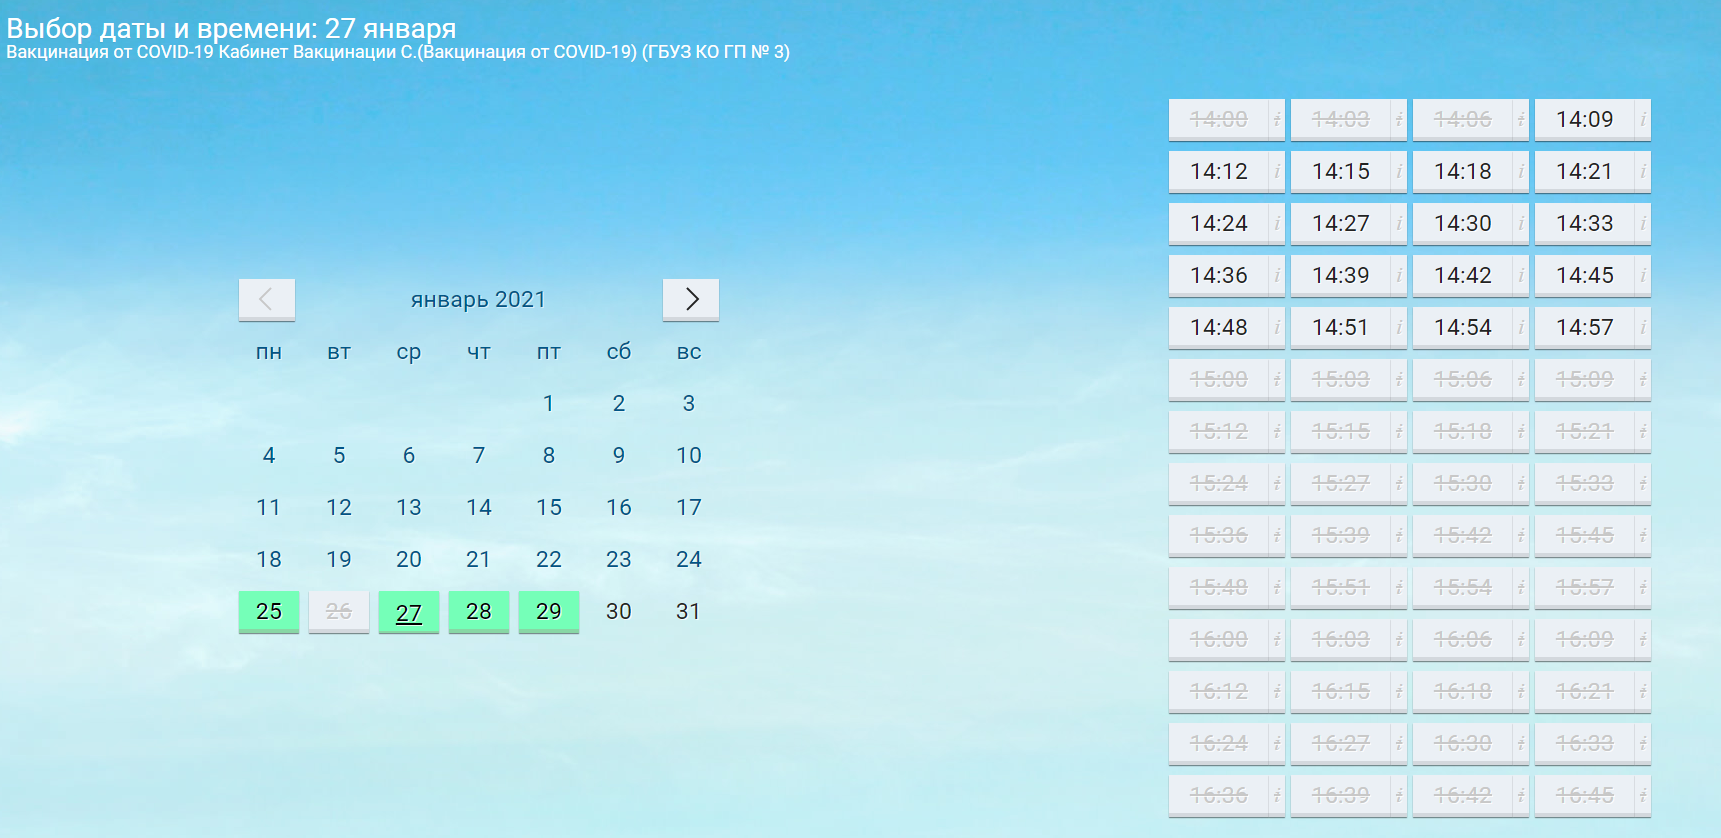Choose the 14:30 appointment time
Screen dimensions: 1721x838
pos(1462,223)
